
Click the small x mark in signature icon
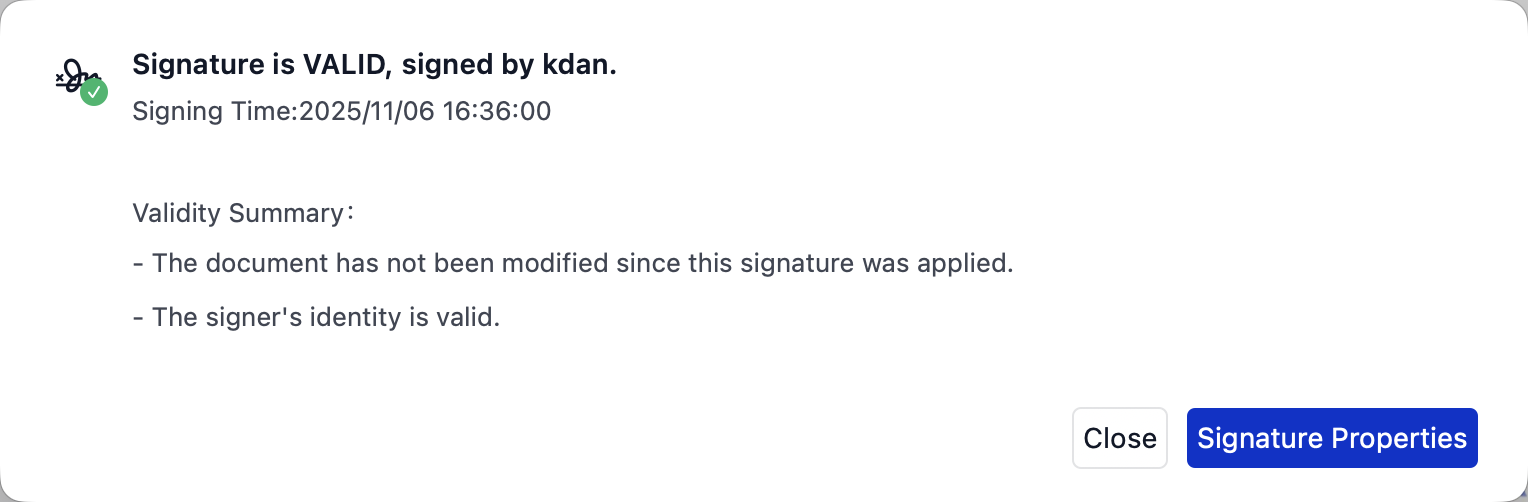(59, 77)
